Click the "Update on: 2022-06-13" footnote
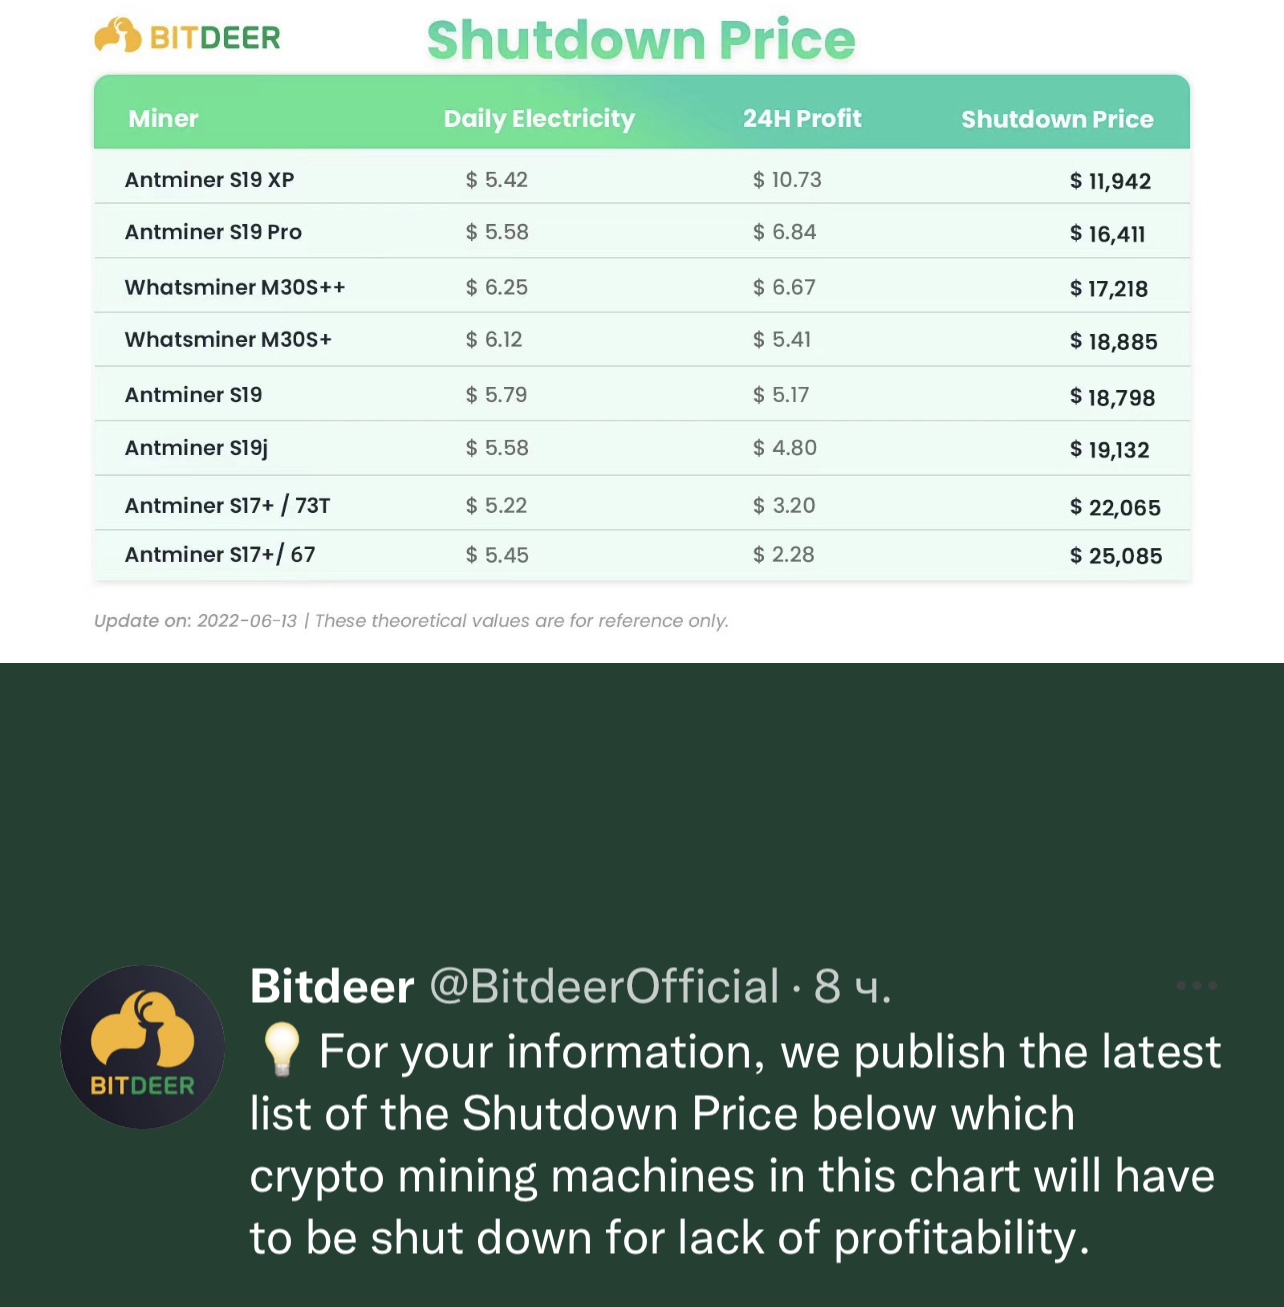The image size is (1284, 1307). pos(196,621)
